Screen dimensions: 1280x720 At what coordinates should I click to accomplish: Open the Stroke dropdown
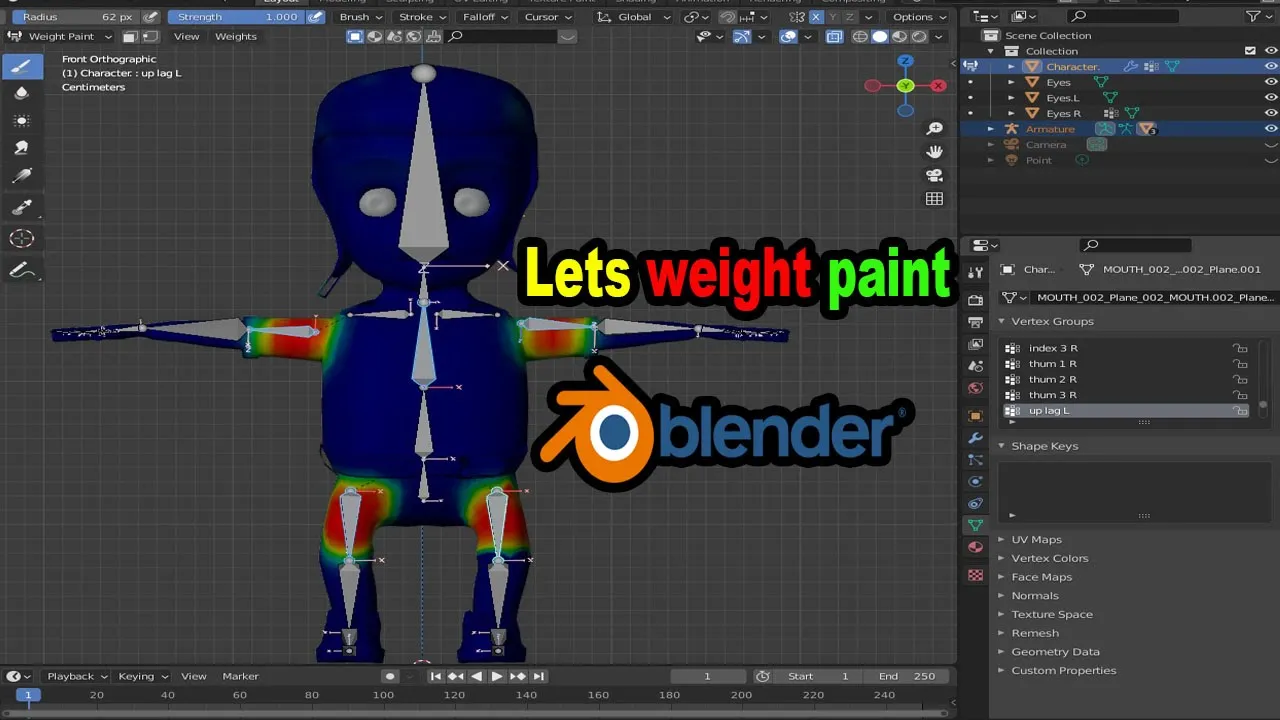[x=421, y=17]
